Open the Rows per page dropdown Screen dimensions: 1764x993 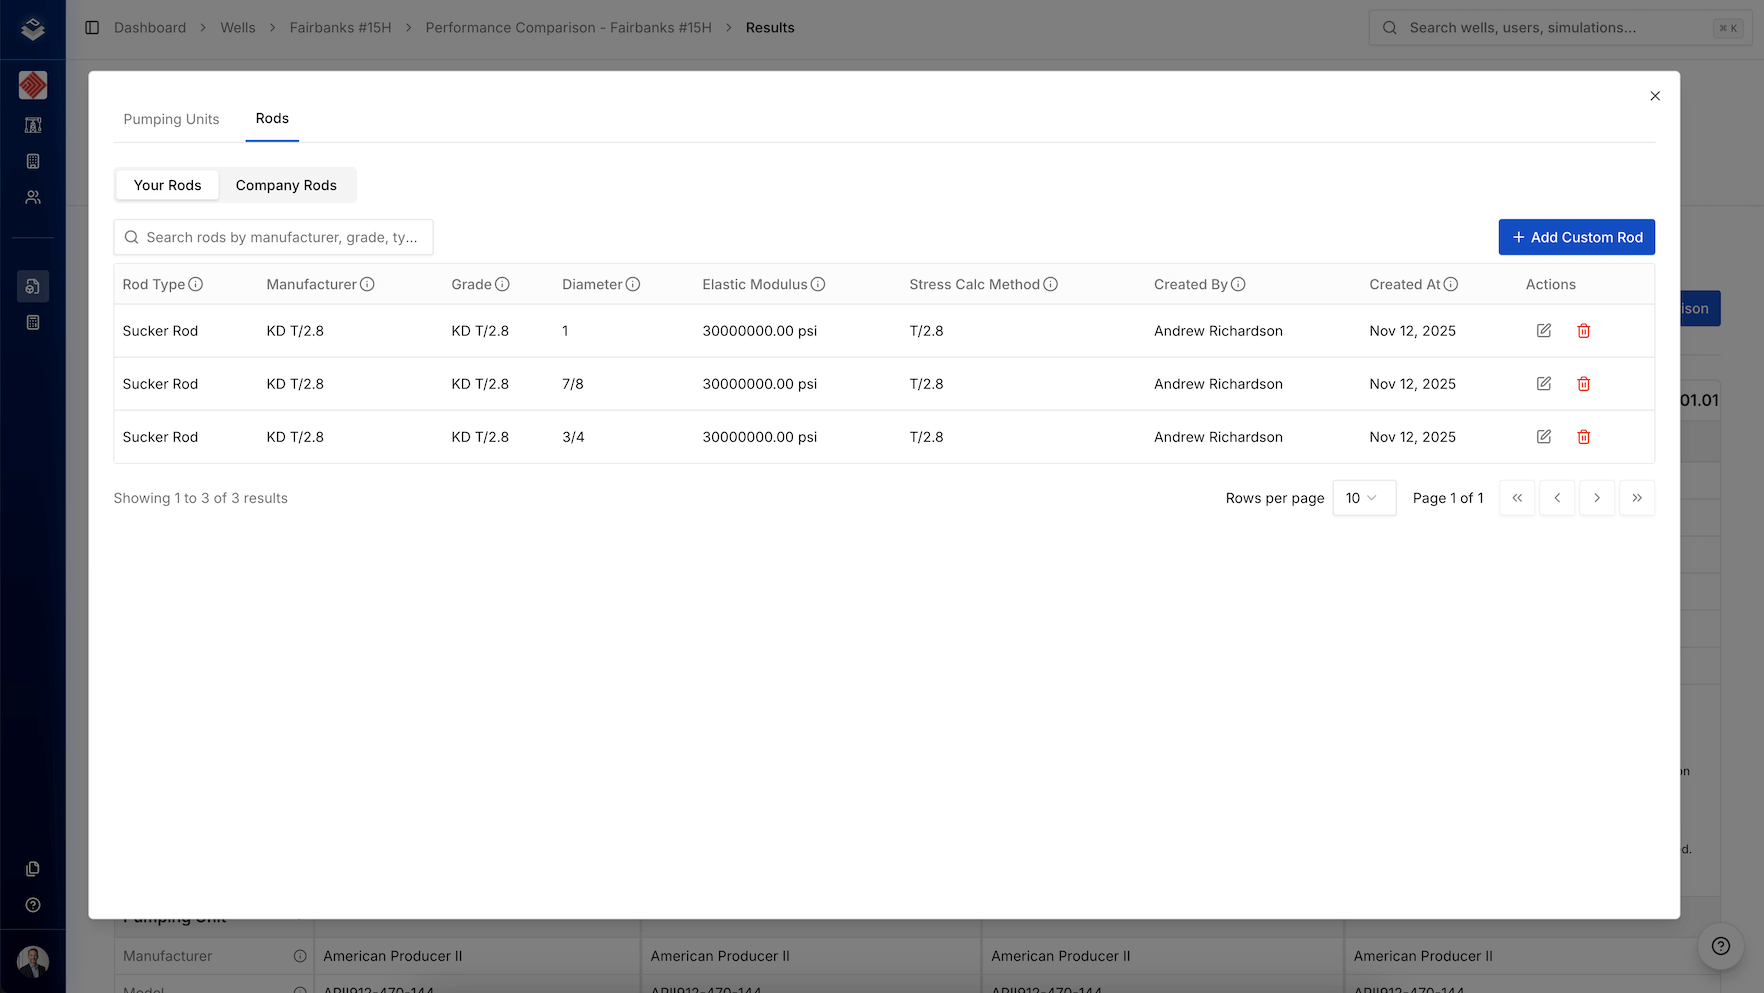[1363, 497]
